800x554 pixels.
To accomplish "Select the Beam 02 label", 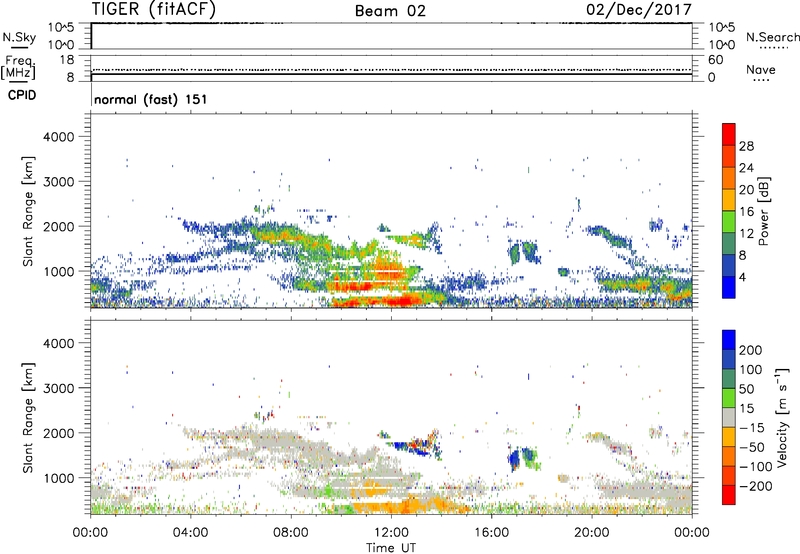I will (390, 11).
